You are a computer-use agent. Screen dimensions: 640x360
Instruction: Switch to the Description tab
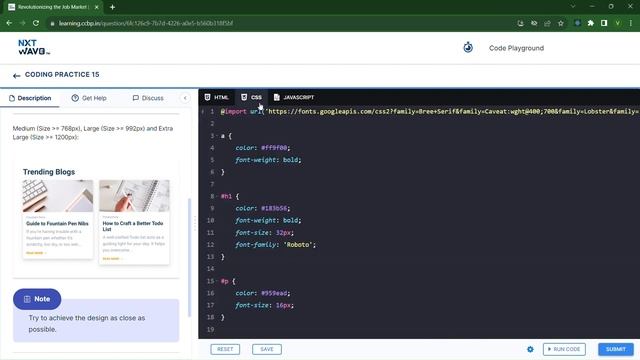pyautogui.click(x=30, y=98)
